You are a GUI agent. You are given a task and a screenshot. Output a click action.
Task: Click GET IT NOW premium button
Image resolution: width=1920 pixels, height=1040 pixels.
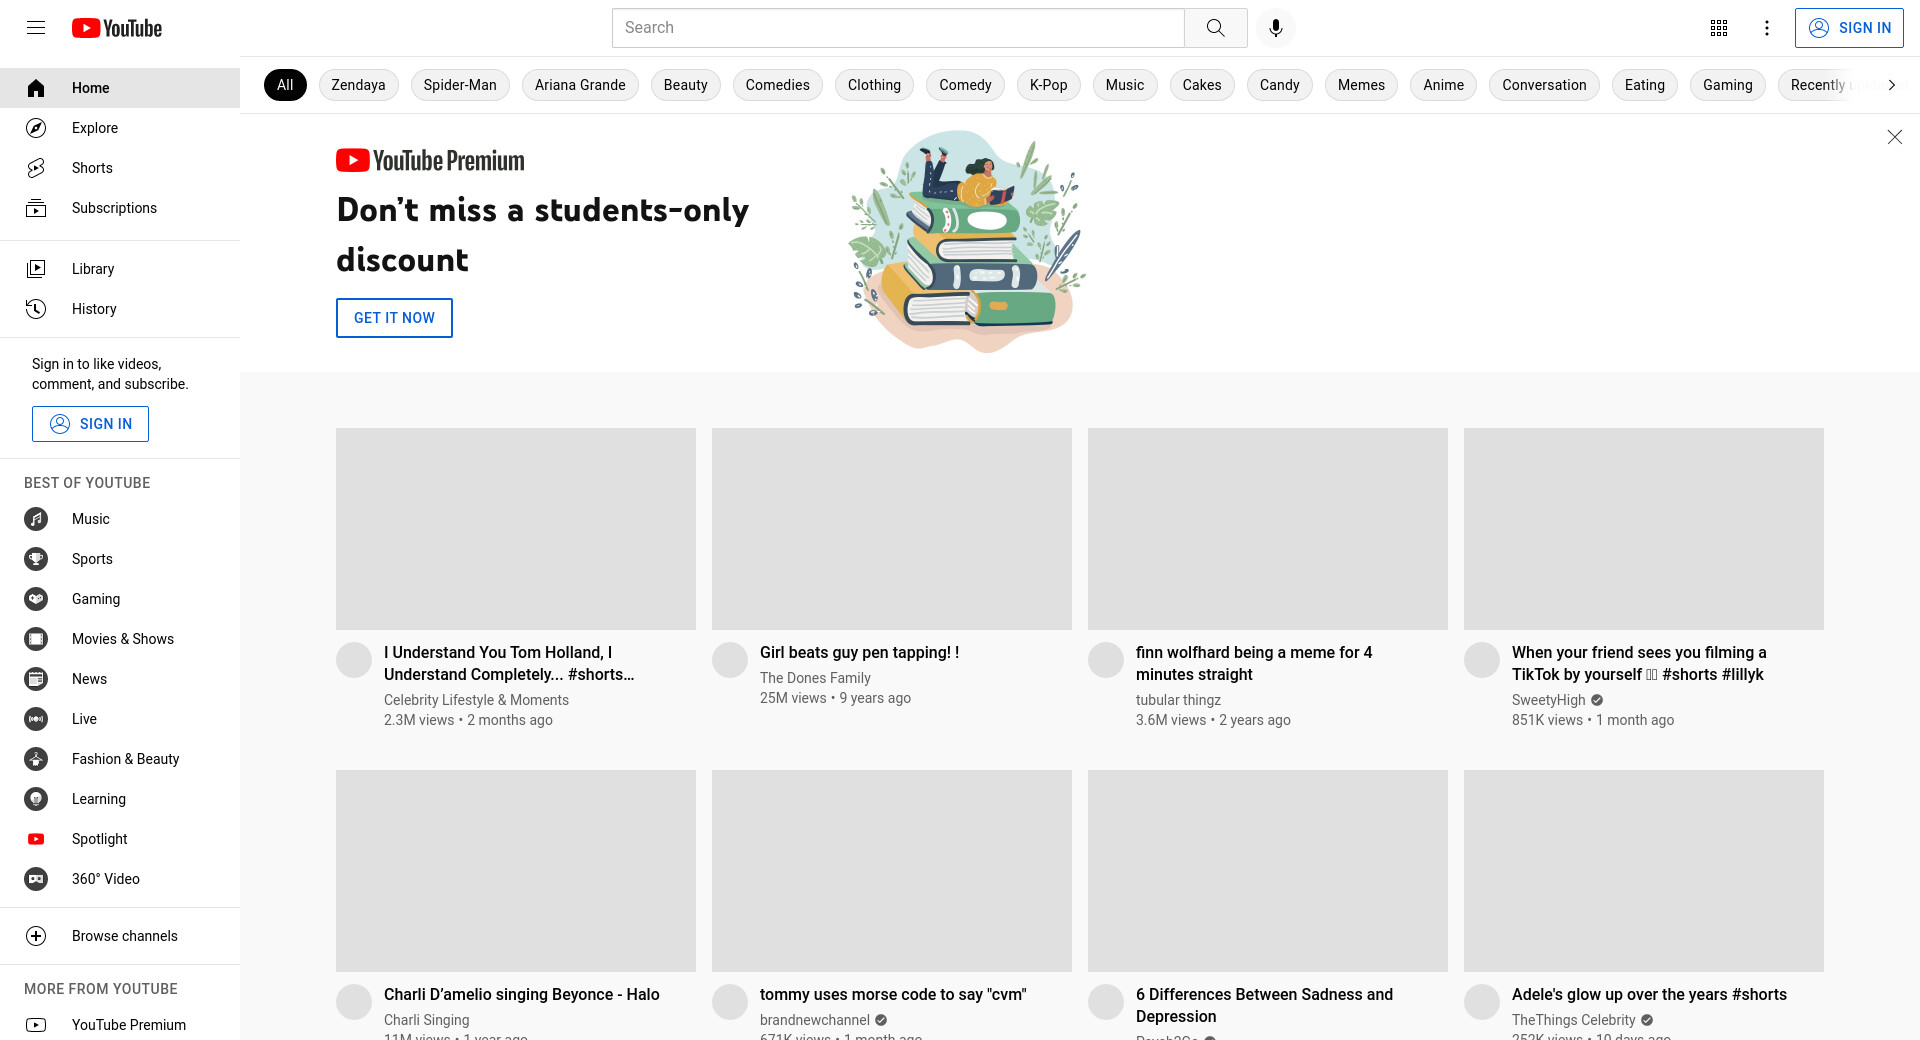pyautogui.click(x=394, y=318)
